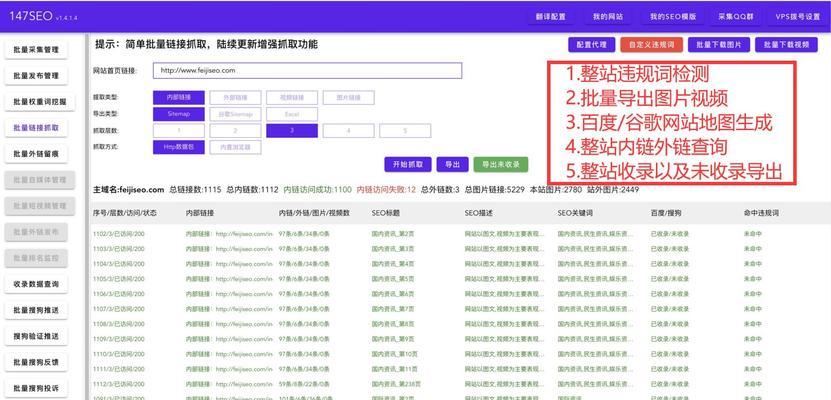Open 批量外链留痕 from the sidebar
The width and height of the screenshot is (831, 400).
36,154
